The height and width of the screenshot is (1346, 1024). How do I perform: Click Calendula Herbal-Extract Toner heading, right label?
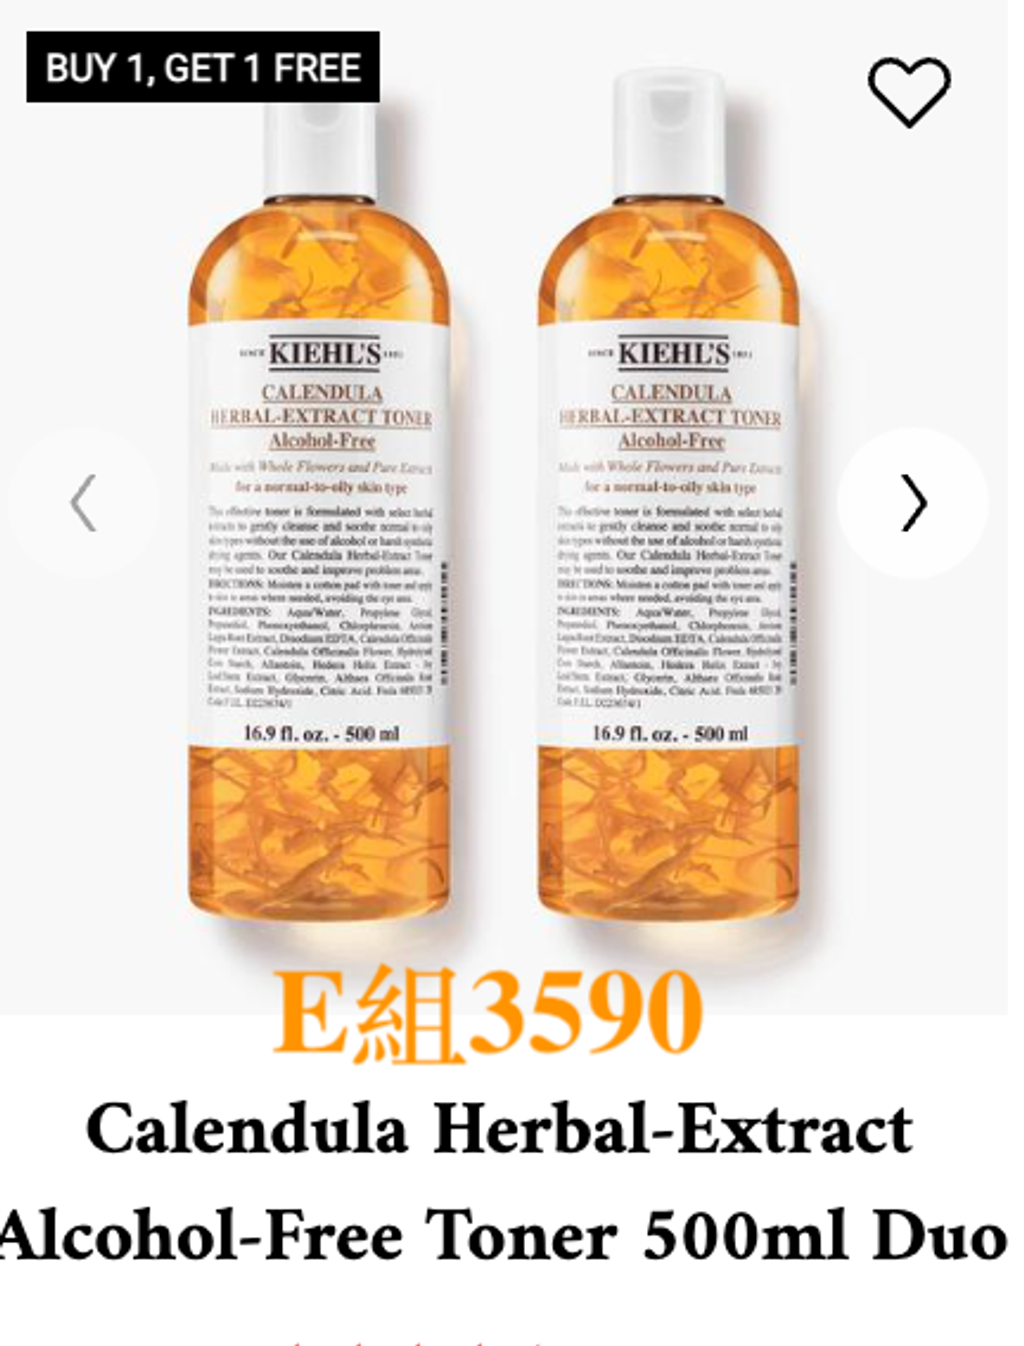670,404
